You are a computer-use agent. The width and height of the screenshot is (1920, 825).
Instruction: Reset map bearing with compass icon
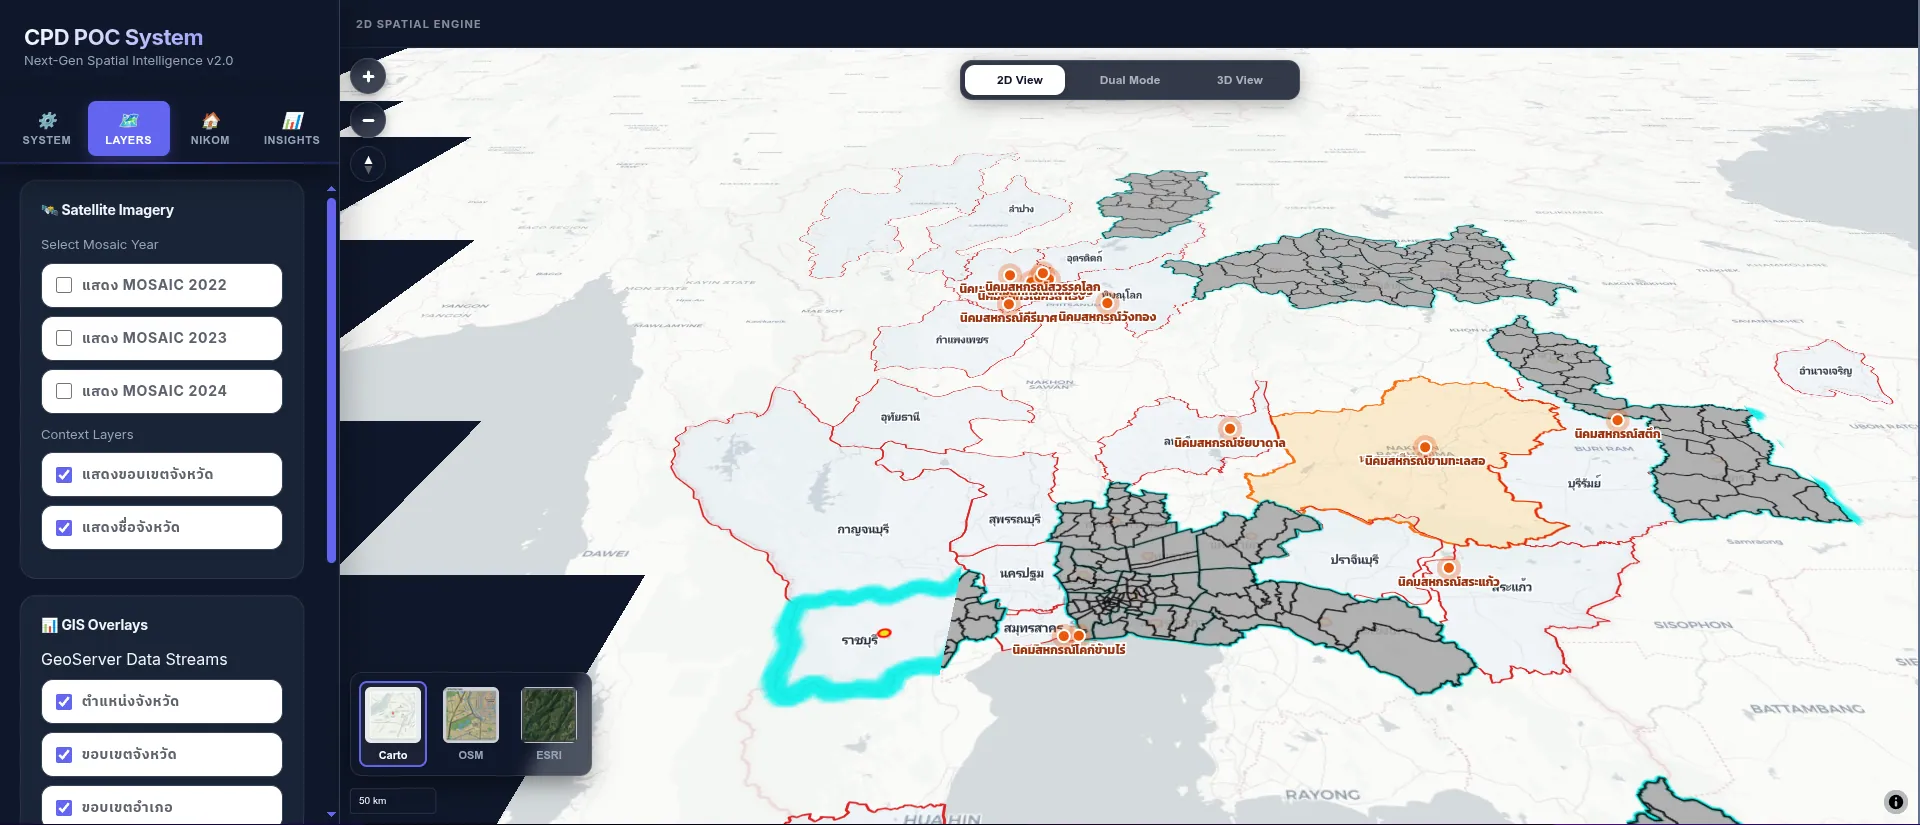click(x=368, y=164)
